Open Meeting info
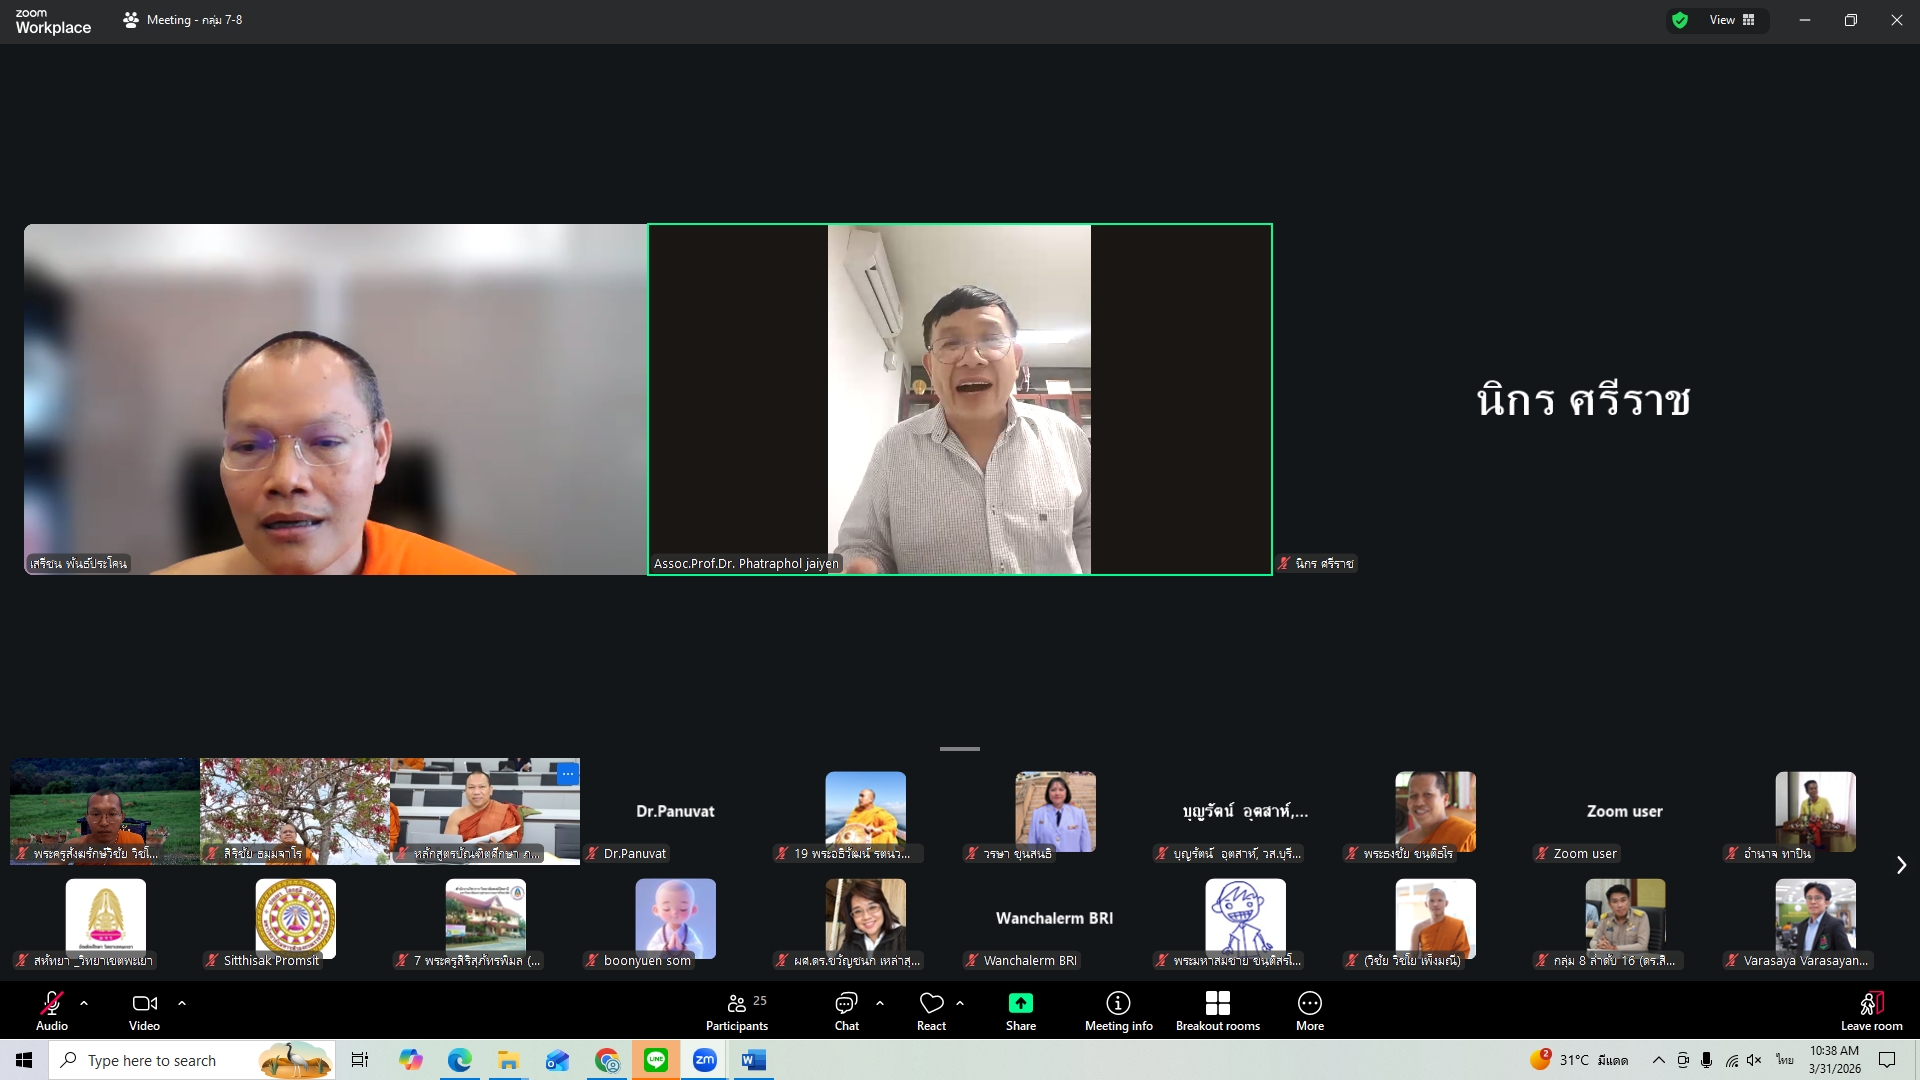The width and height of the screenshot is (1920, 1080). 1118,1010
